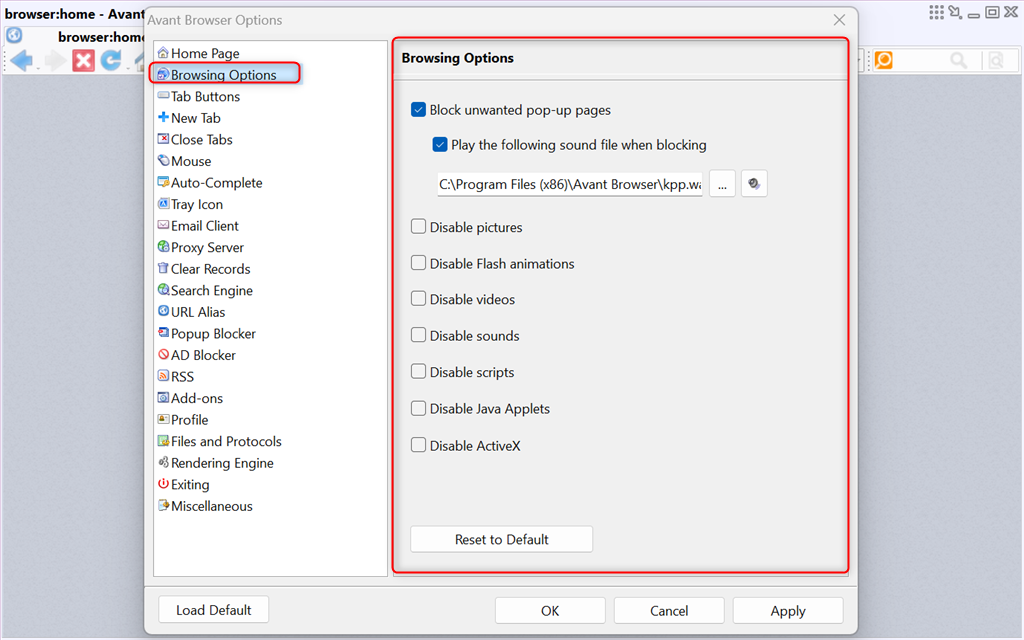1024x640 pixels.
Task: Open the Popup Blocker settings category
Action: [206, 334]
